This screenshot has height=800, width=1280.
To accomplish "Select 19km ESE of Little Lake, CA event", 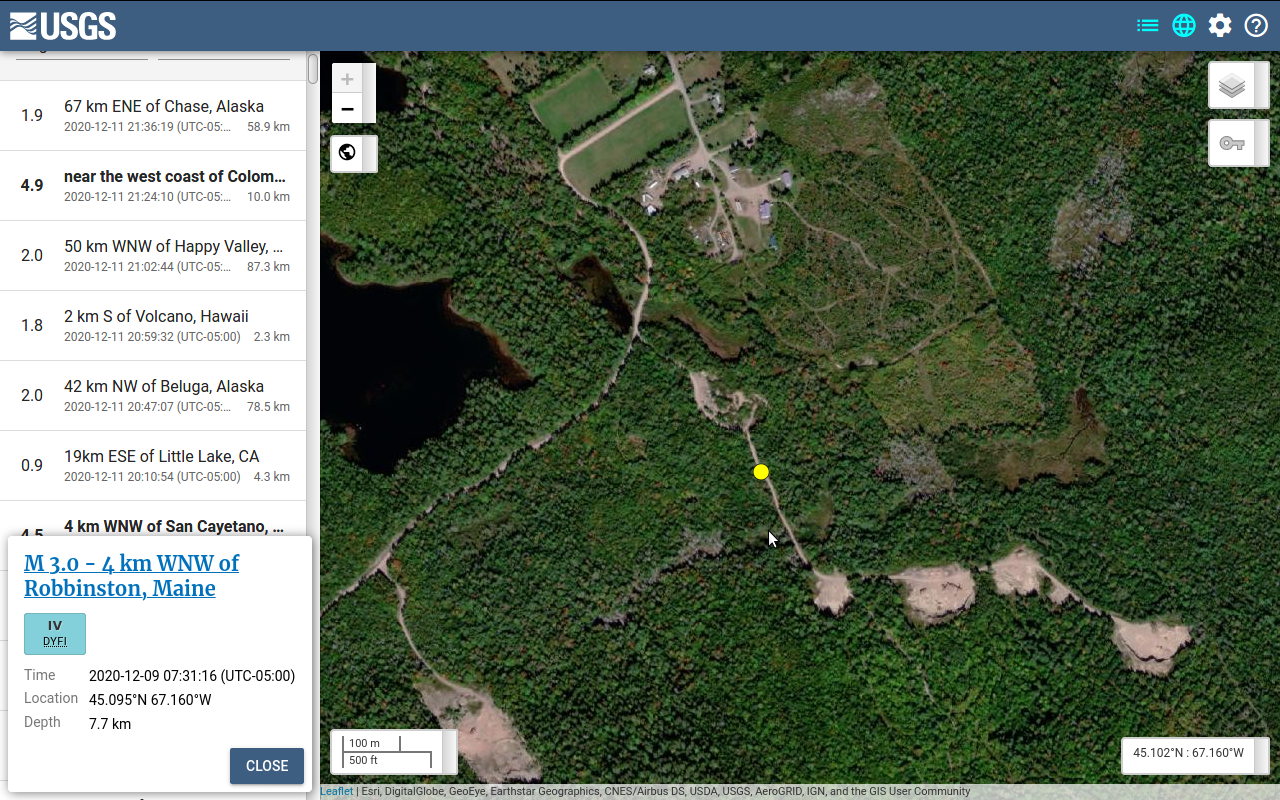I will coord(152,466).
